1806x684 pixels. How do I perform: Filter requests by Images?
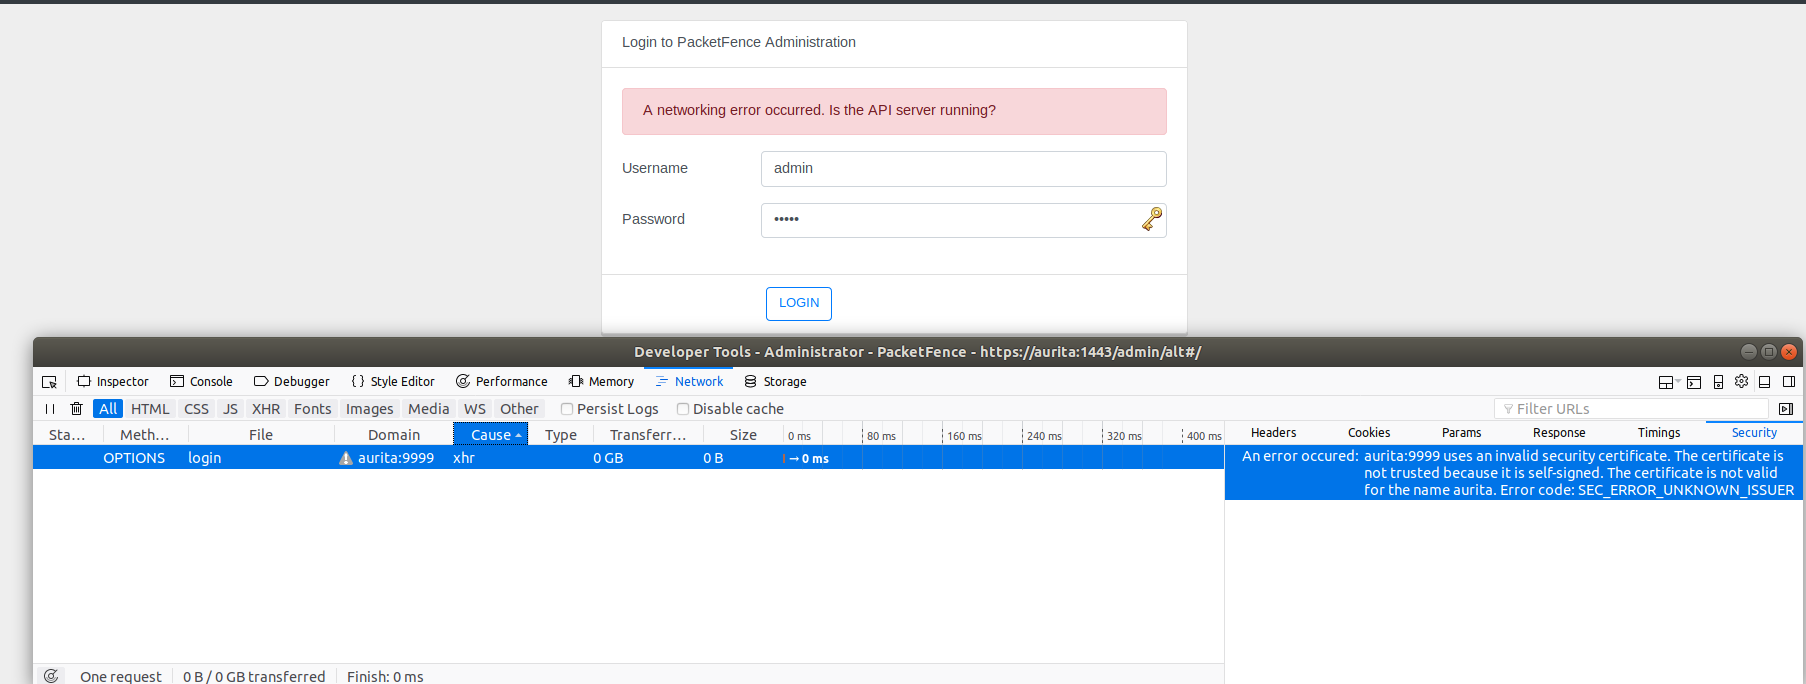tap(369, 409)
